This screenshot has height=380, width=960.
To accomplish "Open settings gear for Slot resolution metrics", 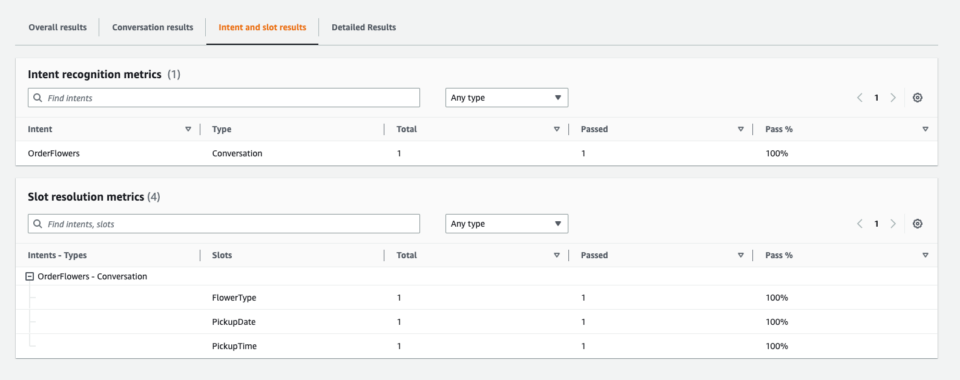I will tap(917, 224).
